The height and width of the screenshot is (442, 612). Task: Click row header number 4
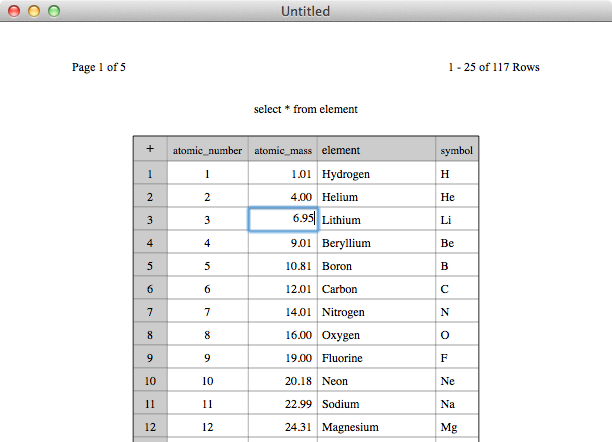(x=150, y=242)
